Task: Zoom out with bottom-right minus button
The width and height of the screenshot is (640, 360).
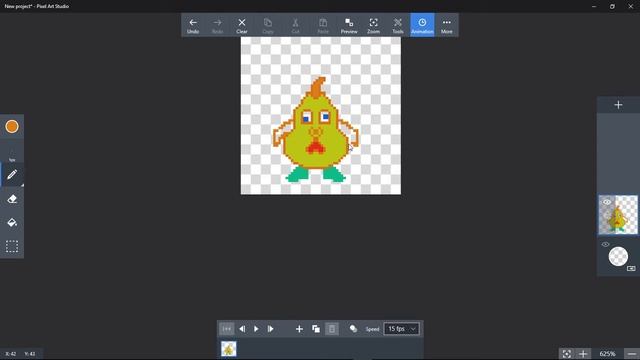Action: point(632,354)
